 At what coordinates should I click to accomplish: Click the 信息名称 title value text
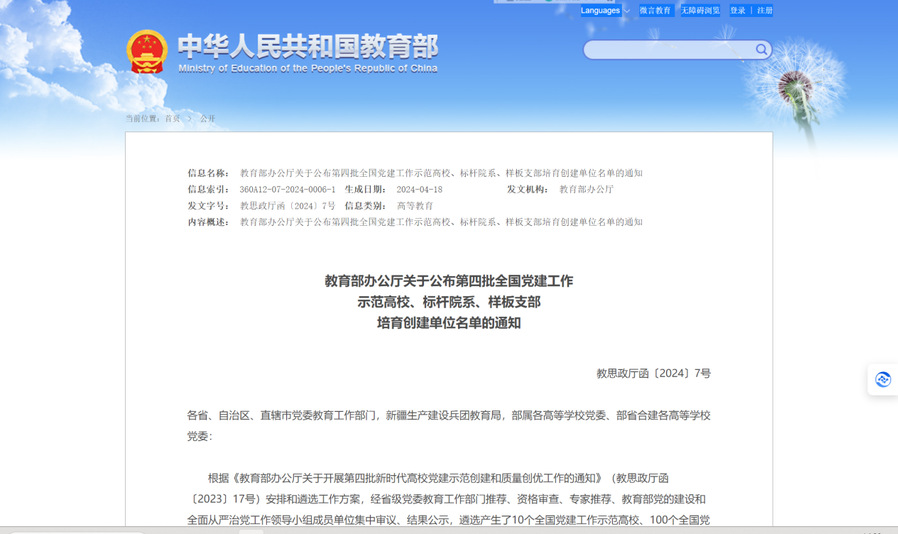[x=441, y=173]
